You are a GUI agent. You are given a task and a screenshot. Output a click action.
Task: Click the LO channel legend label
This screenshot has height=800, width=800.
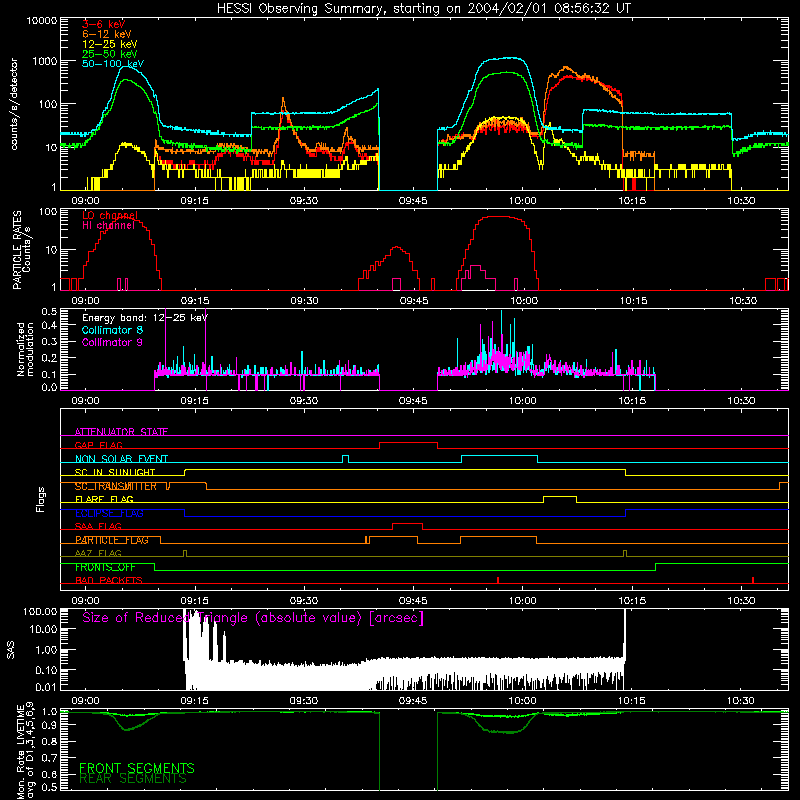[x=110, y=215]
